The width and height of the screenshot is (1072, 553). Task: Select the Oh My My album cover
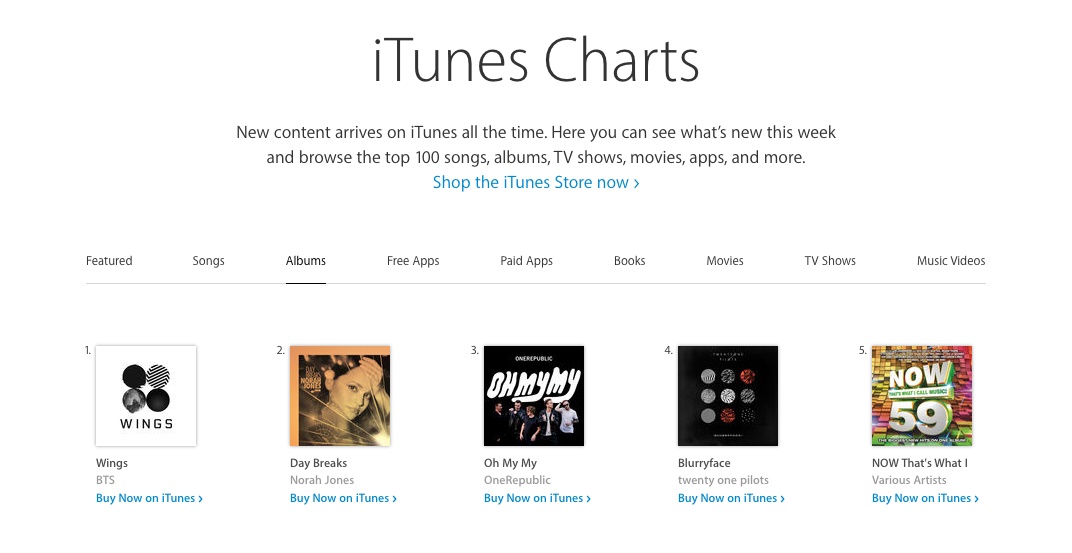click(x=534, y=396)
